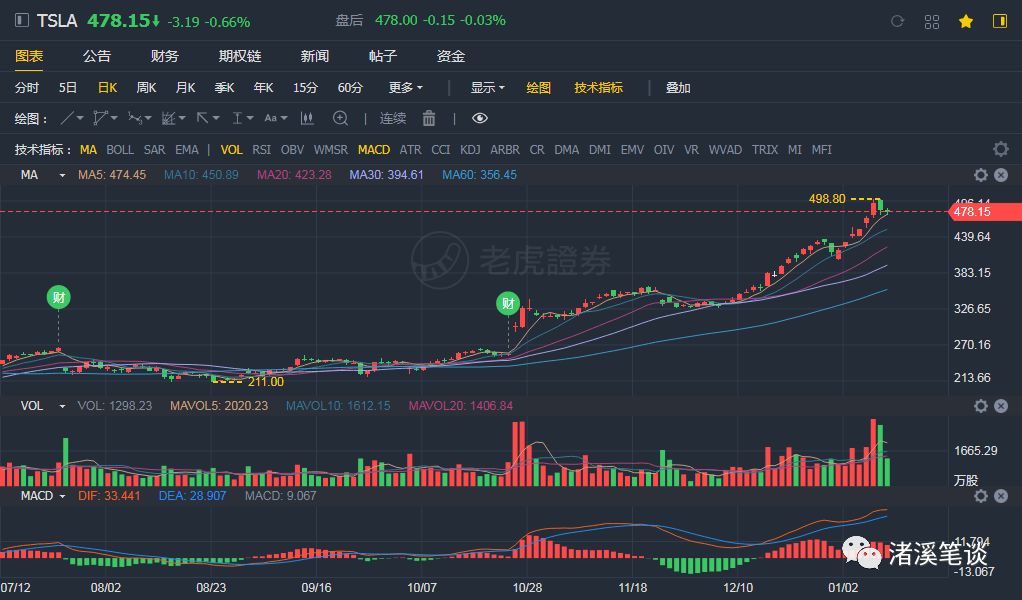Click the magnifier zoom-in icon
The width and height of the screenshot is (1022, 600).
340,118
